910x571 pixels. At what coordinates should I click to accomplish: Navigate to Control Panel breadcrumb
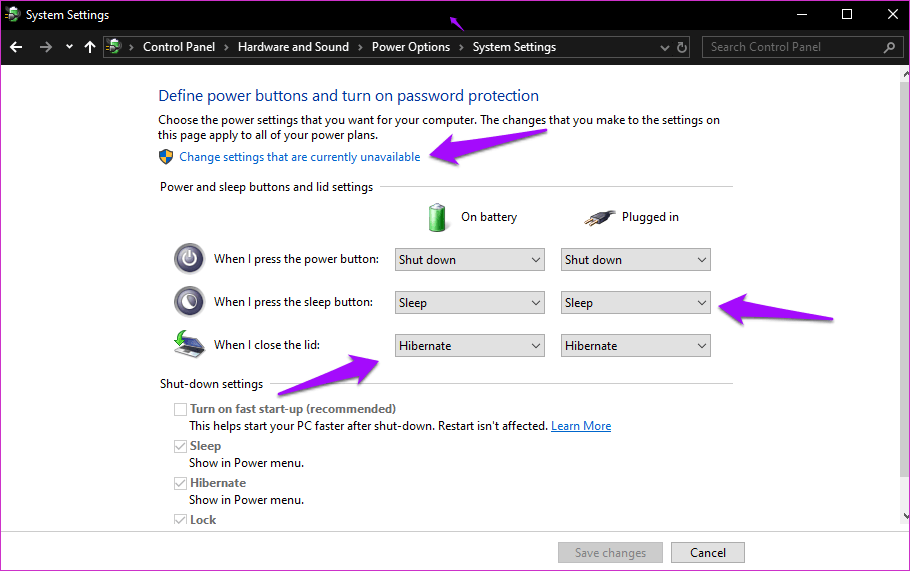179,47
